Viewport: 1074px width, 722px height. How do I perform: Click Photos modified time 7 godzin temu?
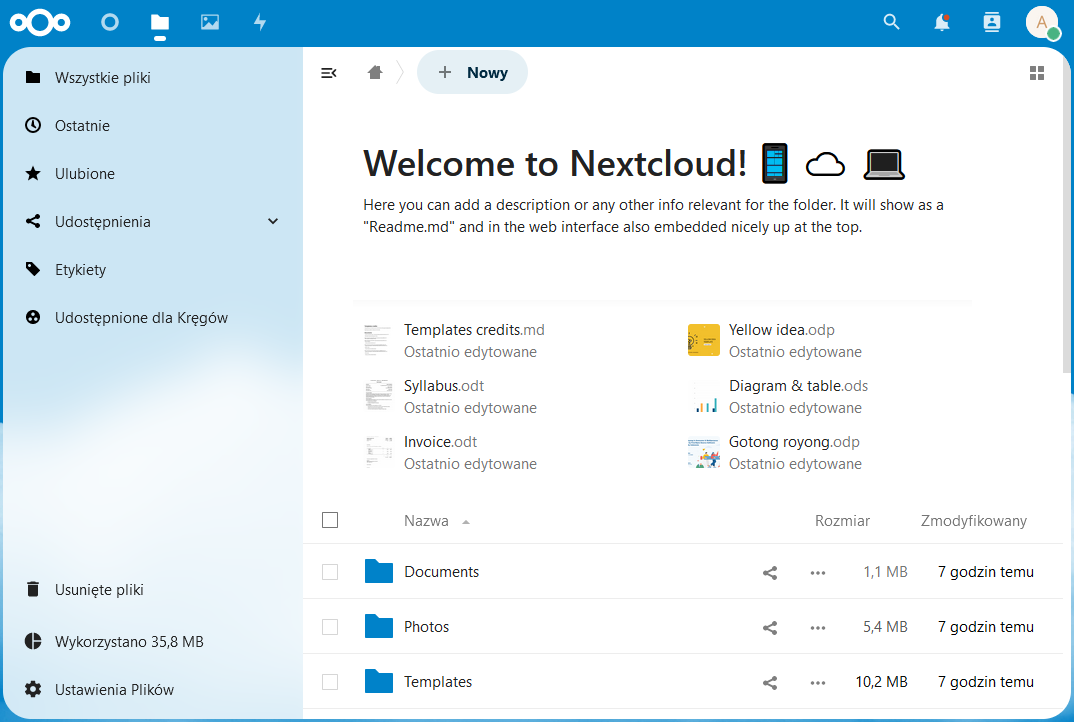coord(986,627)
